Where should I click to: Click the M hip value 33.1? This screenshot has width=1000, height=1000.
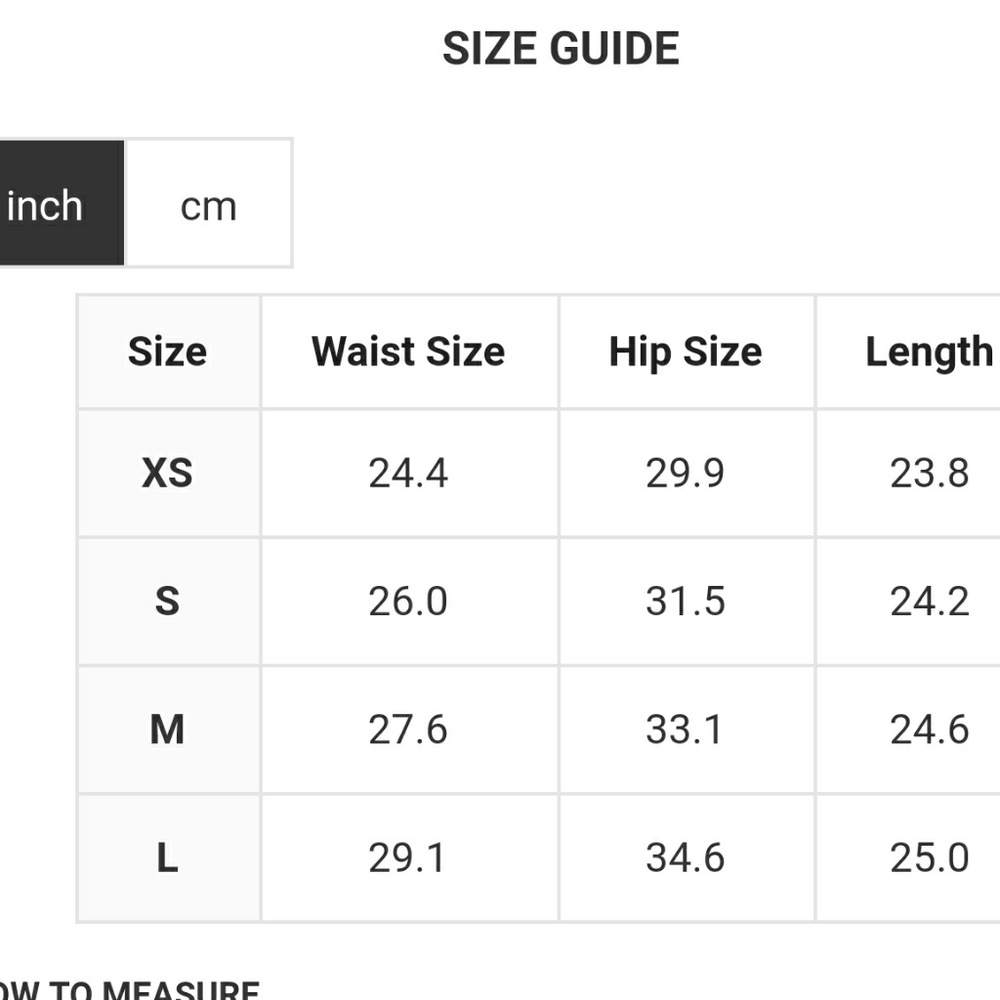coord(685,730)
